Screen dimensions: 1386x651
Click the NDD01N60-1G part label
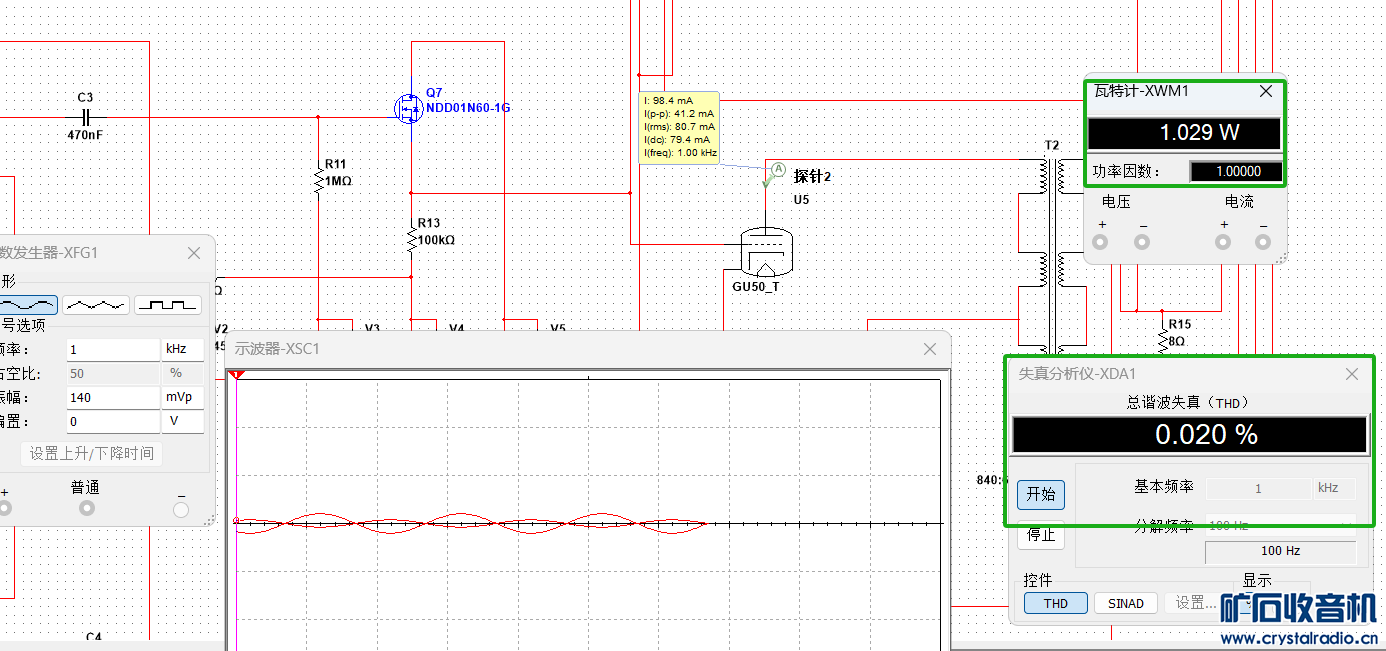(468, 107)
